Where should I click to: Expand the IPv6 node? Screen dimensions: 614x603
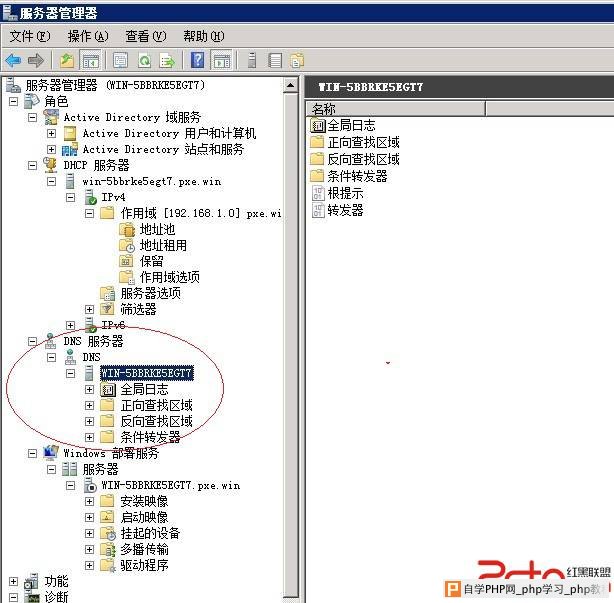(70, 325)
